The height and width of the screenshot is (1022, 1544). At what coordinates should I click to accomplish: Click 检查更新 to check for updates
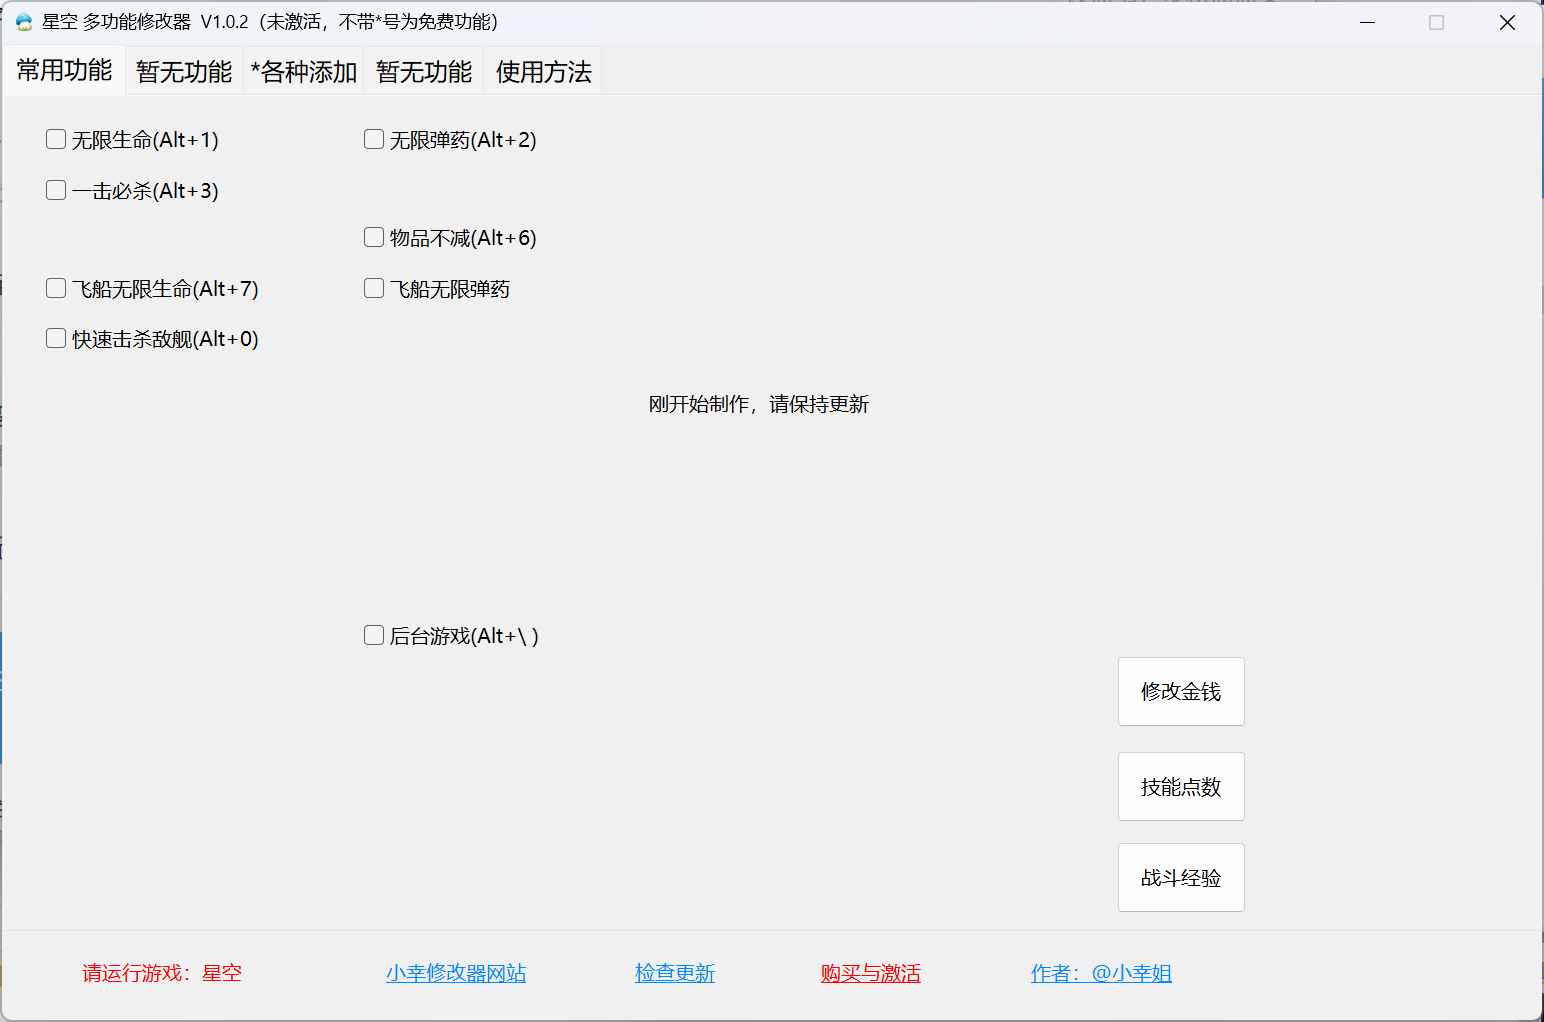[x=674, y=973]
